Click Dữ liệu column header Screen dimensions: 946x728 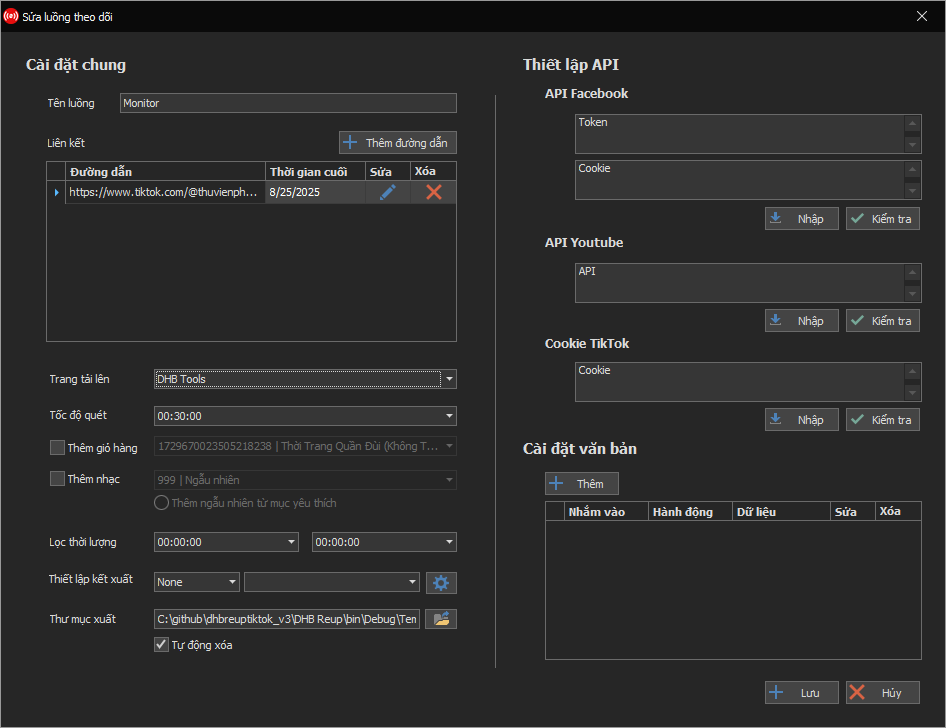(781, 511)
